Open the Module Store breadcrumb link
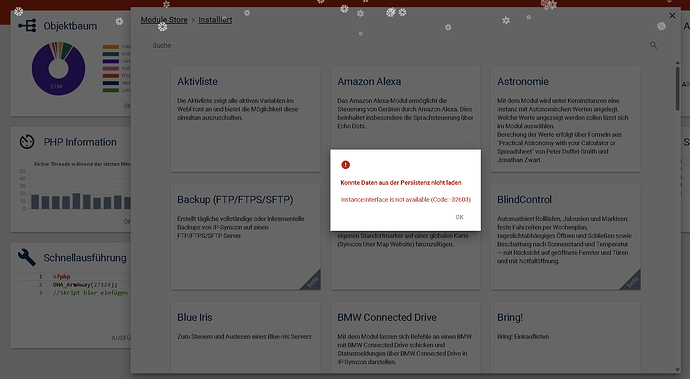The height and width of the screenshot is (379, 690). click(x=164, y=20)
